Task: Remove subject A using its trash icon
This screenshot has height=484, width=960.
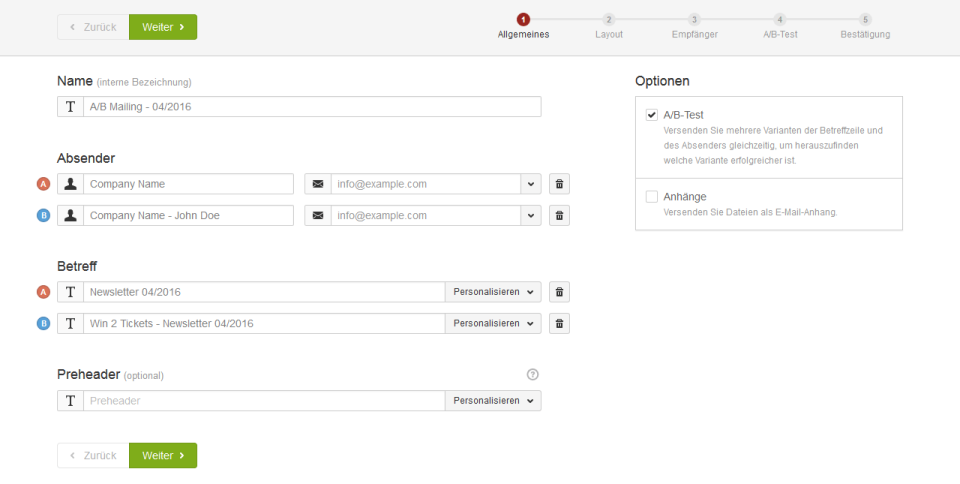Action: (559, 292)
